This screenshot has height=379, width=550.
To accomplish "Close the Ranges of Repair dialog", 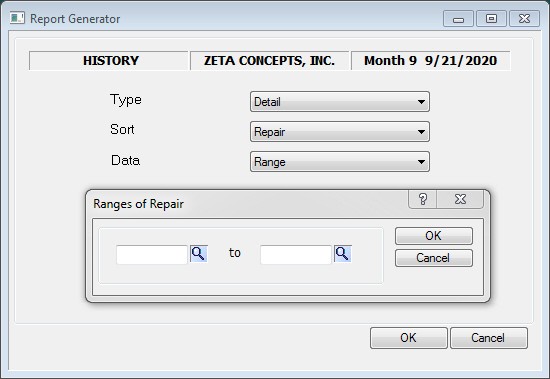I will pyautogui.click(x=460, y=199).
